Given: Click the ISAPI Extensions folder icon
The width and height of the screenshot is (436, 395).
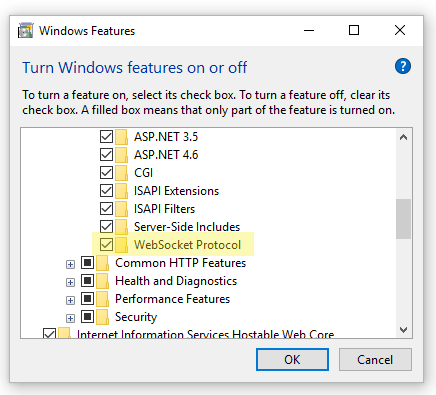Looking at the screenshot, I should tap(122, 191).
